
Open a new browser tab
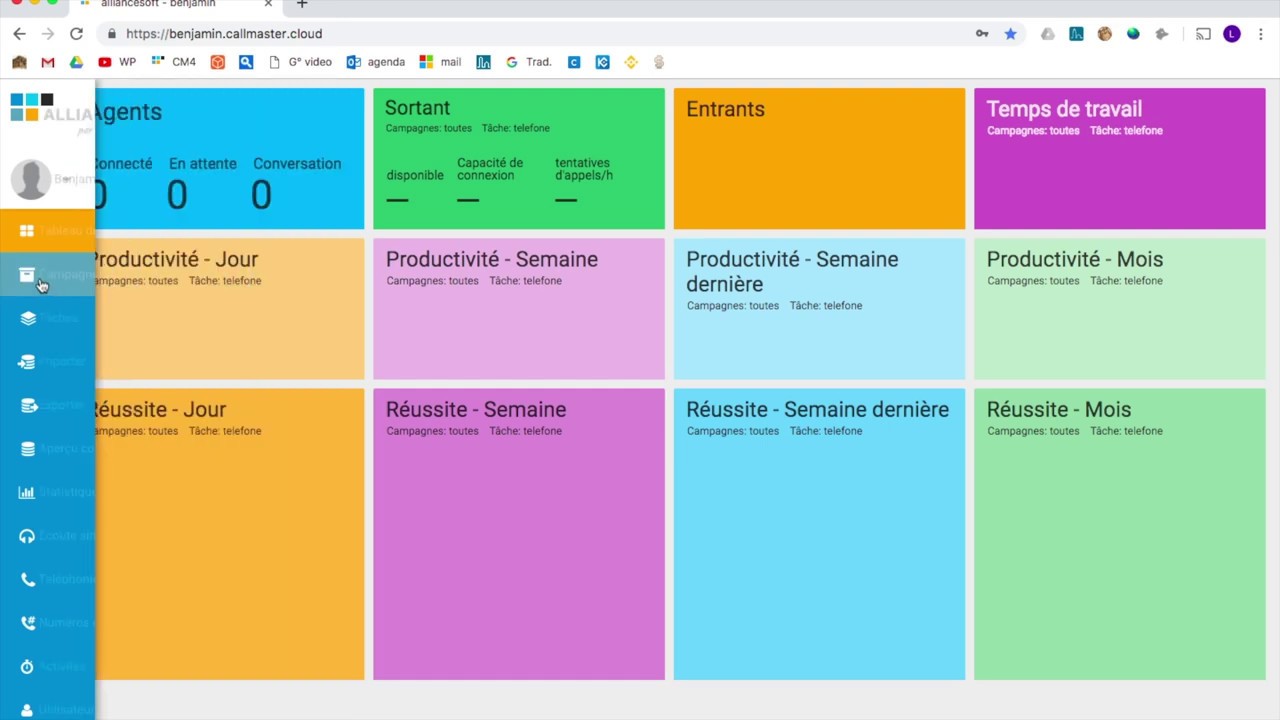click(x=302, y=5)
